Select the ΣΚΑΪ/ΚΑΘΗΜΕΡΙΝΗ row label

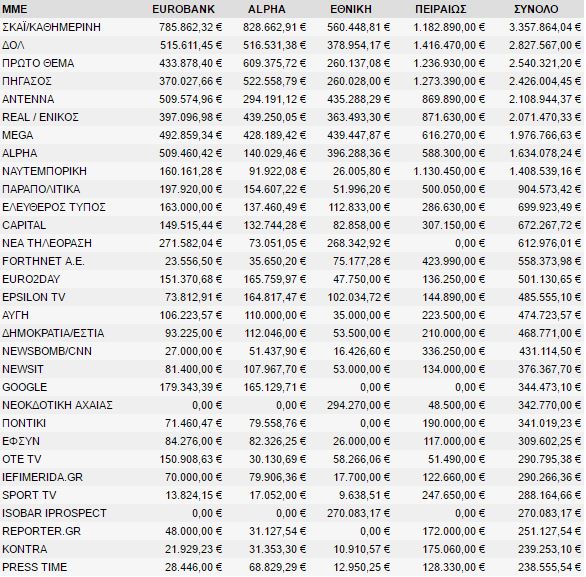click(x=52, y=27)
